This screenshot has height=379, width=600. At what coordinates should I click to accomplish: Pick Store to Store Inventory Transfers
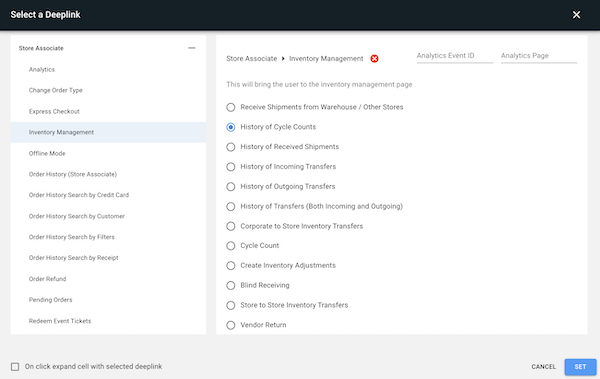[x=230, y=305]
